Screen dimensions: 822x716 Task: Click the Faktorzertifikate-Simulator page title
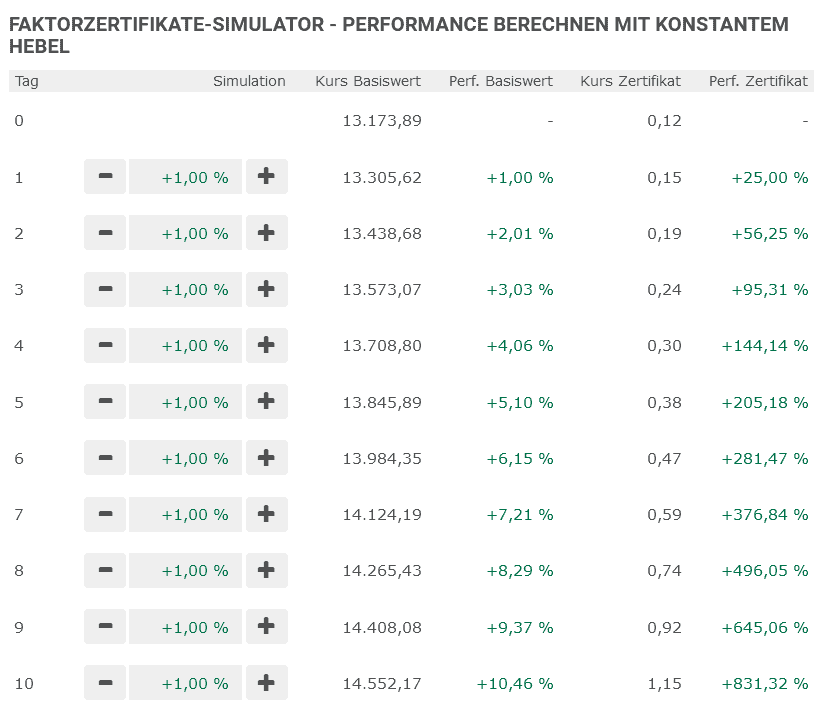tap(400, 30)
